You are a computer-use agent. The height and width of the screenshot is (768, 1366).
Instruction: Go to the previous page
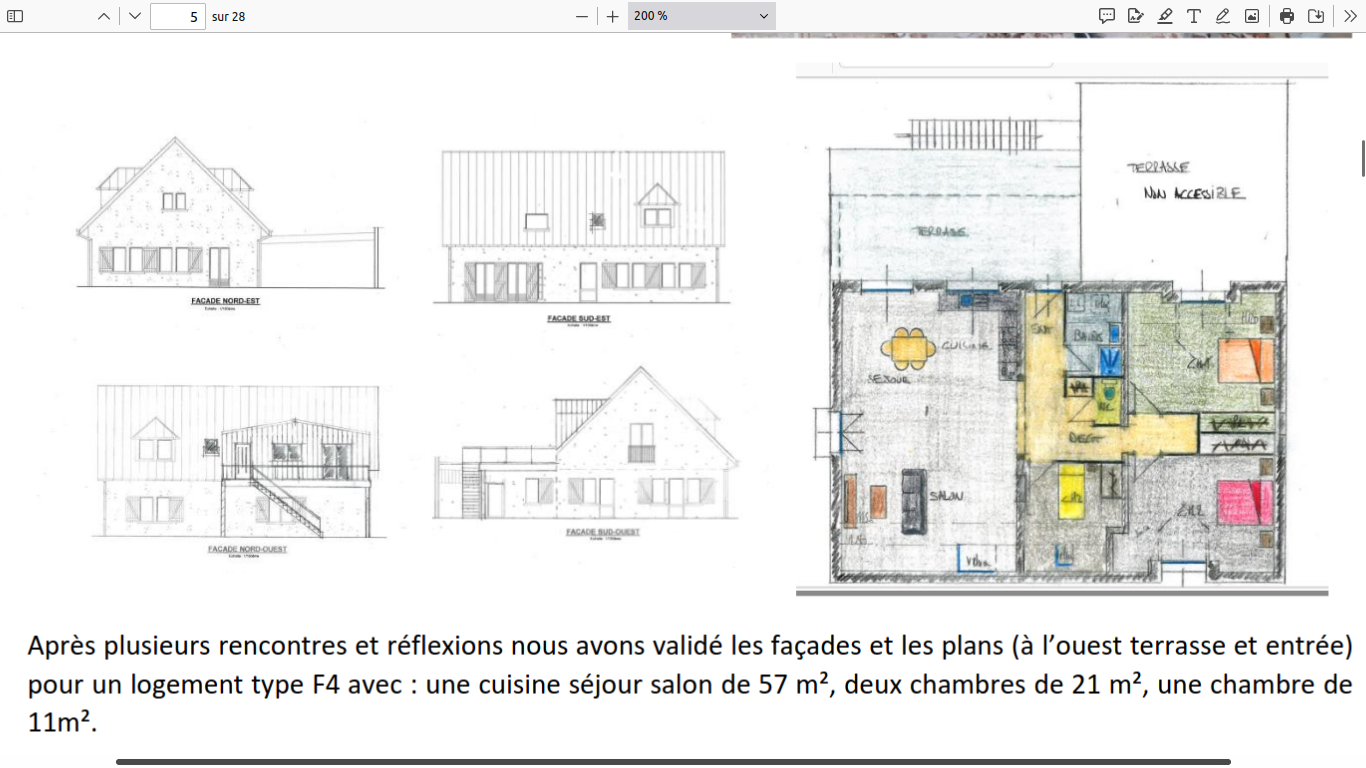(104, 16)
